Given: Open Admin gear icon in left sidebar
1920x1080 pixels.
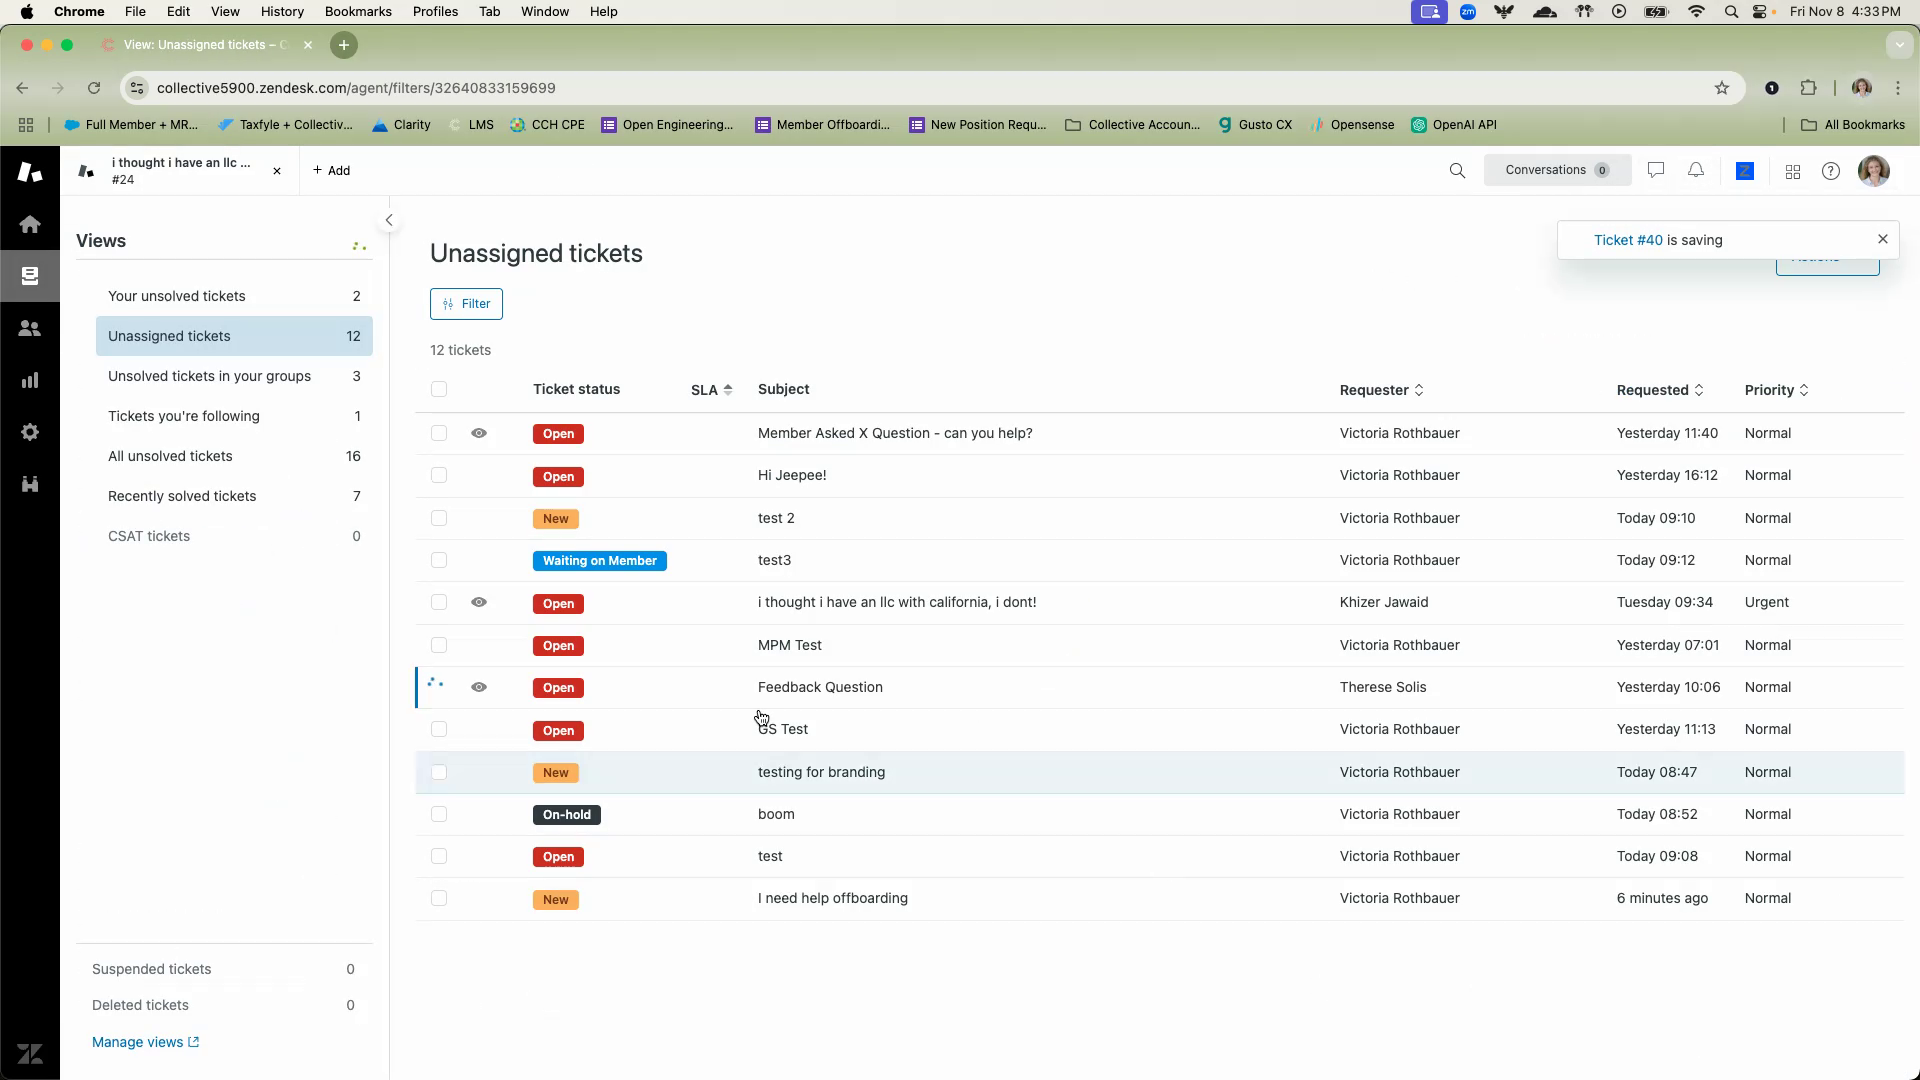Looking at the screenshot, I should click(x=30, y=432).
